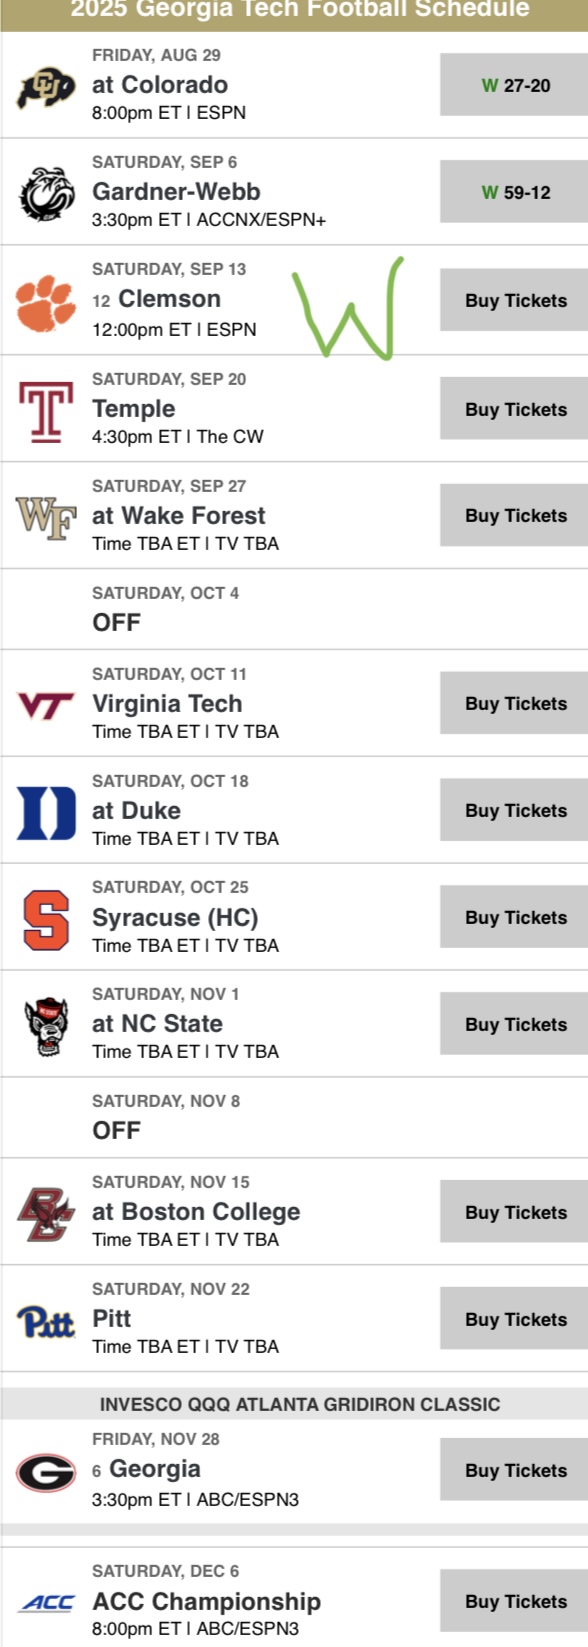Click the Georgia G logo

click(x=46, y=1472)
